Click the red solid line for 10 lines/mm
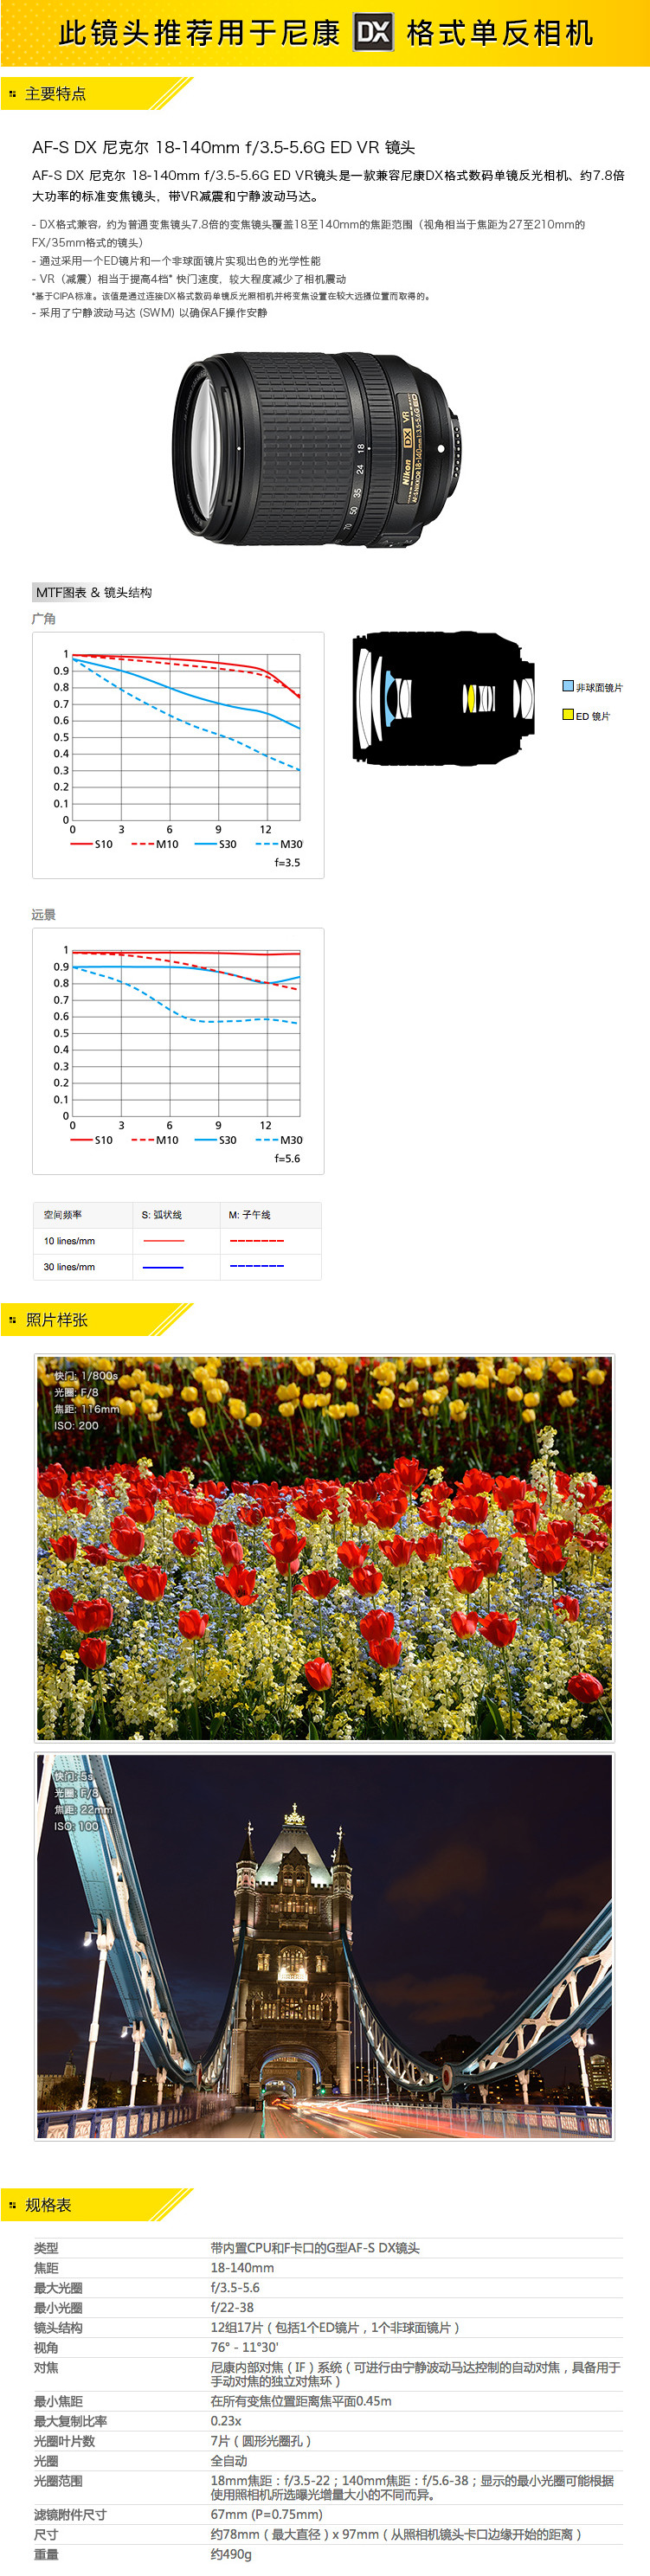 click(x=163, y=1240)
